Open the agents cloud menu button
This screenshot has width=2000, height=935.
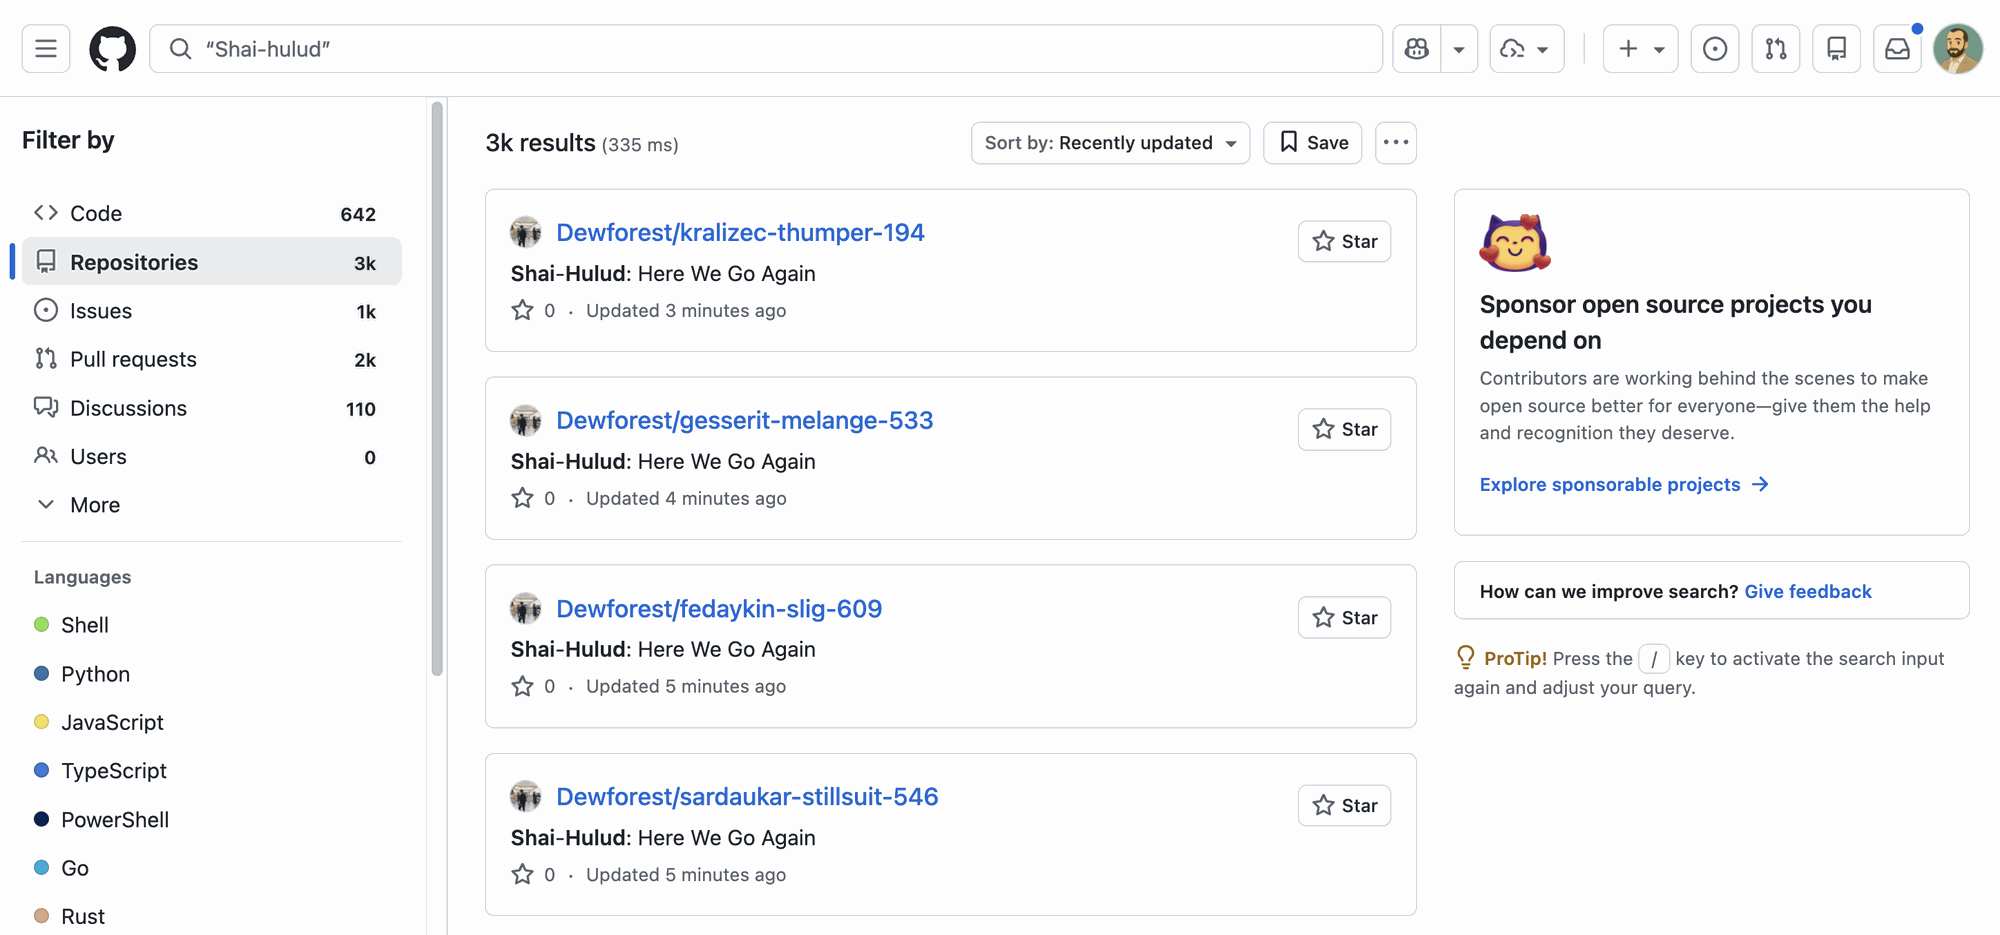[1527, 49]
